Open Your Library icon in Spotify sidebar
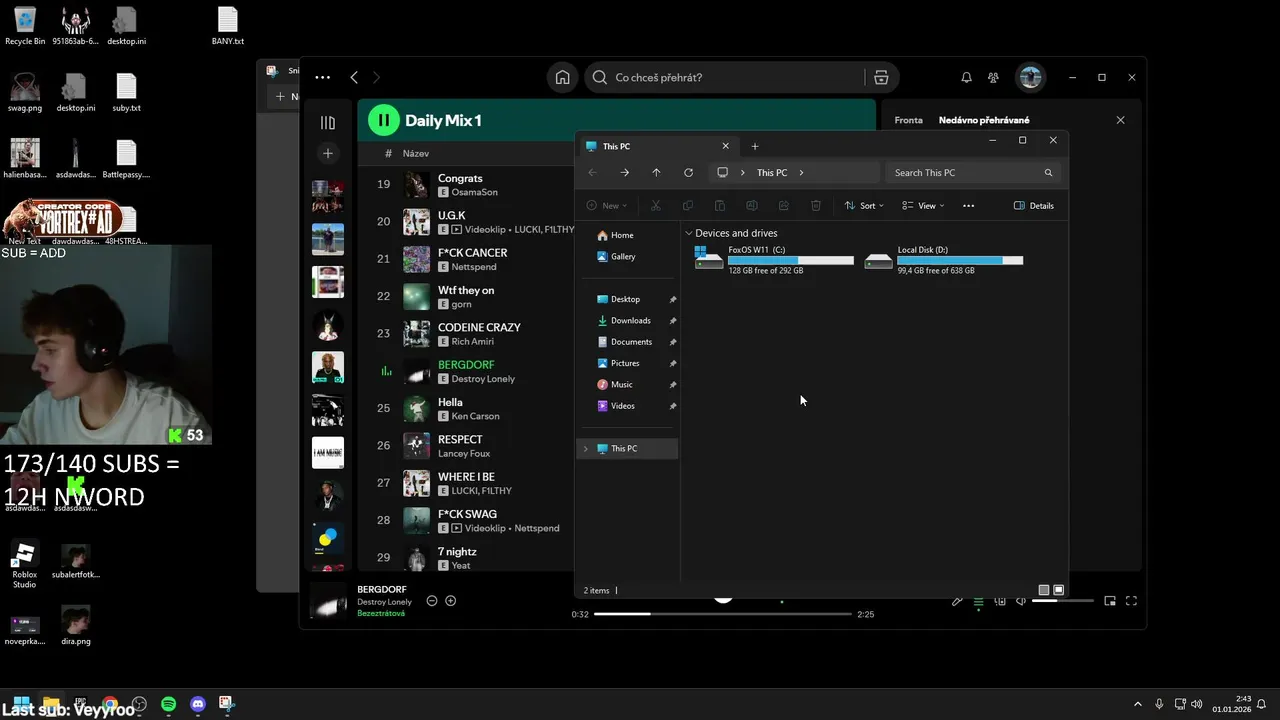This screenshot has width=1280, height=720. click(327, 122)
